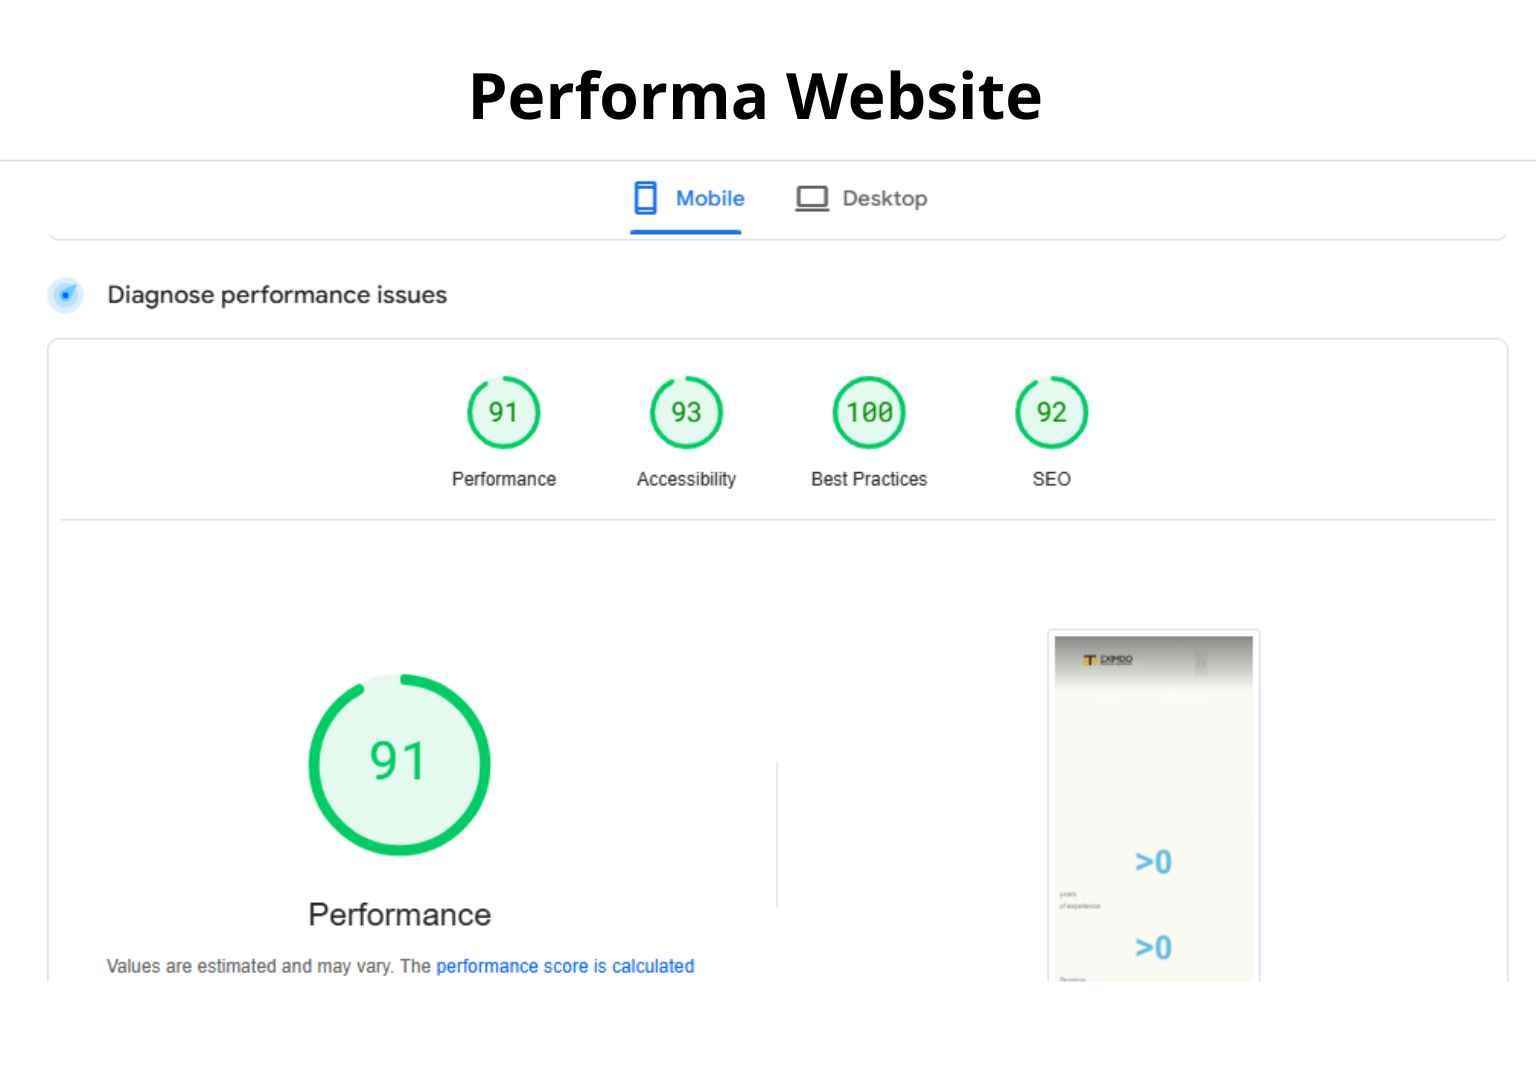
Task: Click the mobile phone icon
Action: pyautogui.click(x=646, y=198)
